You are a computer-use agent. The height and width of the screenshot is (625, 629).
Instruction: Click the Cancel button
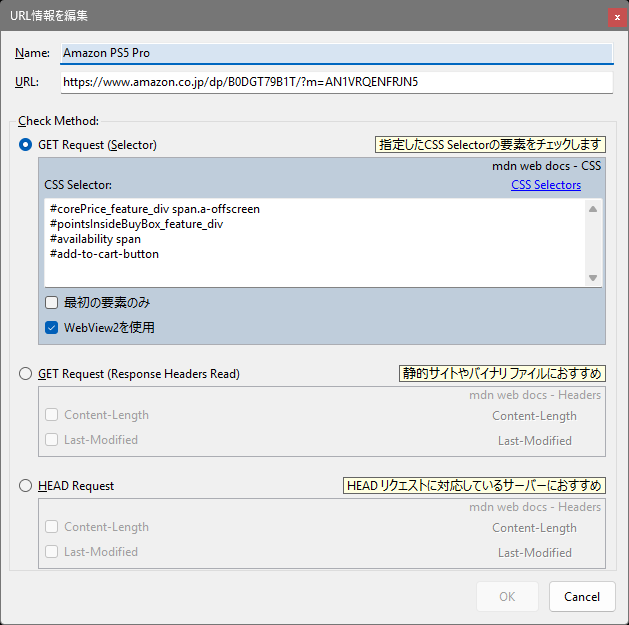[582, 597]
